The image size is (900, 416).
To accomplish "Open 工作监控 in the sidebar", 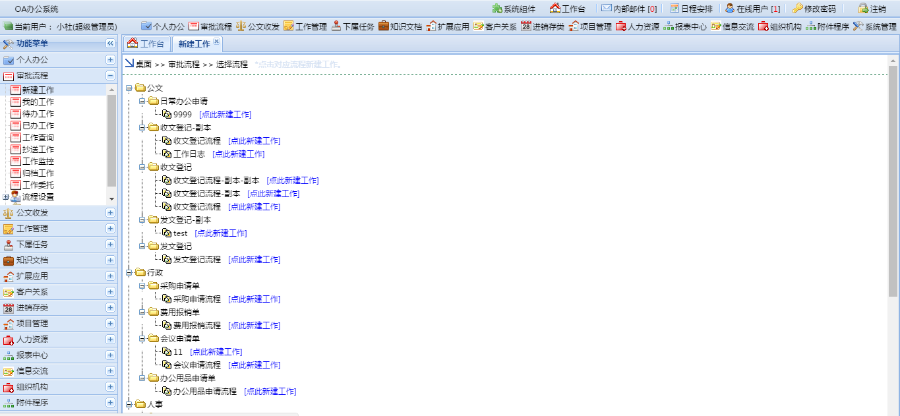I will point(38,161).
